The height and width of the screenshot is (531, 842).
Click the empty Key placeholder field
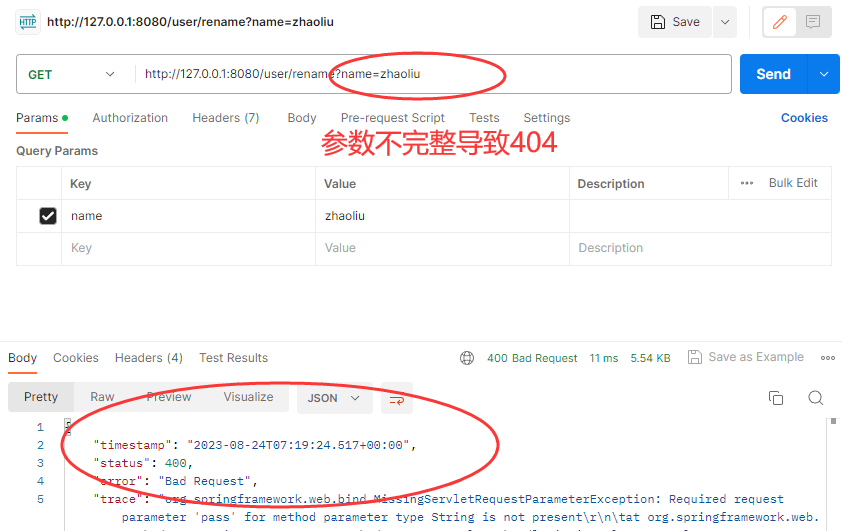pos(188,249)
